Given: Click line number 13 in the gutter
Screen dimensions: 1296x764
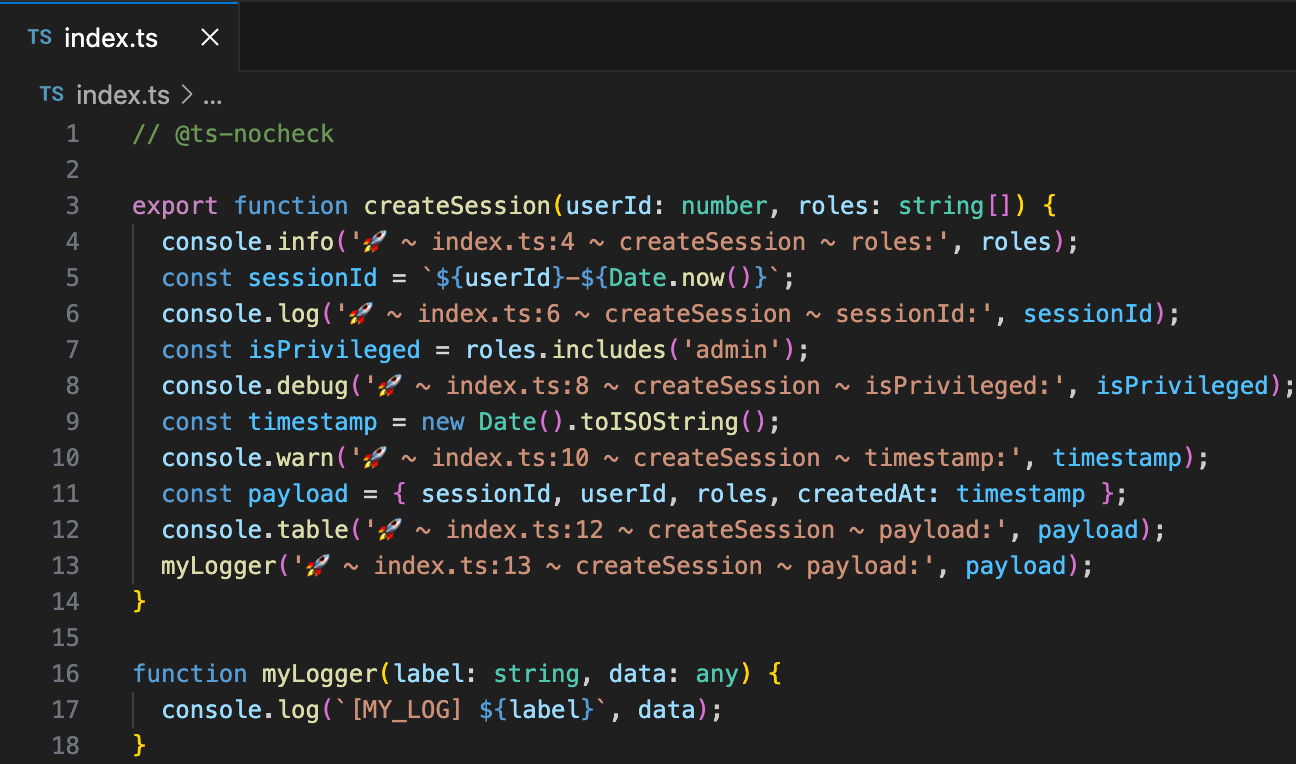Looking at the screenshot, I should [65, 565].
